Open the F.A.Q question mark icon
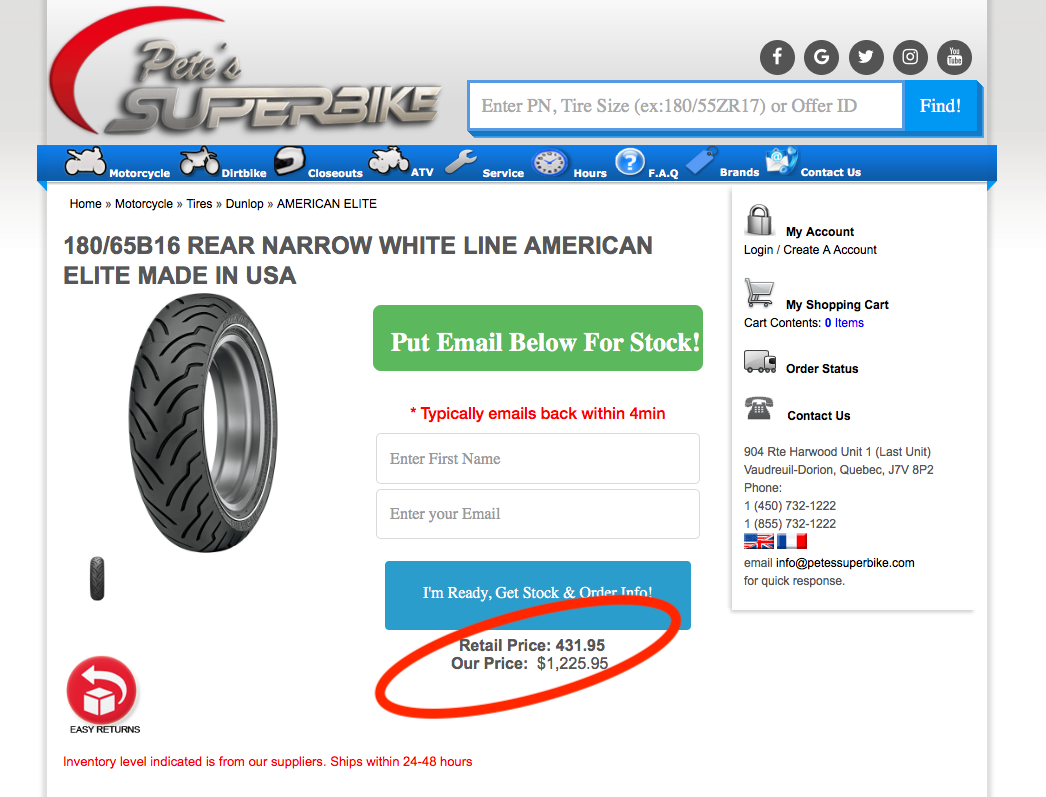1046x797 pixels. [x=630, y=162]
